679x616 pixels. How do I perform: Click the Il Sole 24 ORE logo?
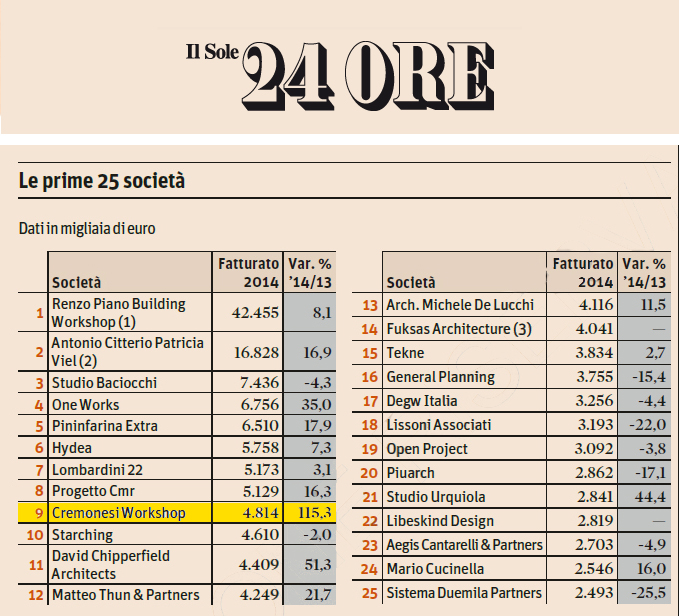[340, 75]
